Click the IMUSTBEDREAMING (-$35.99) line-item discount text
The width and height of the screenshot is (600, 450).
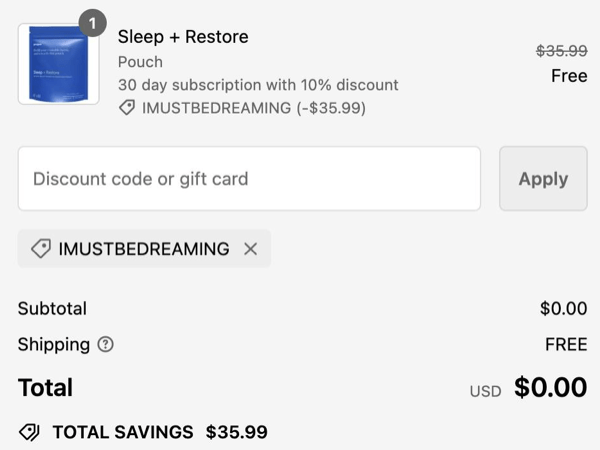254,108
